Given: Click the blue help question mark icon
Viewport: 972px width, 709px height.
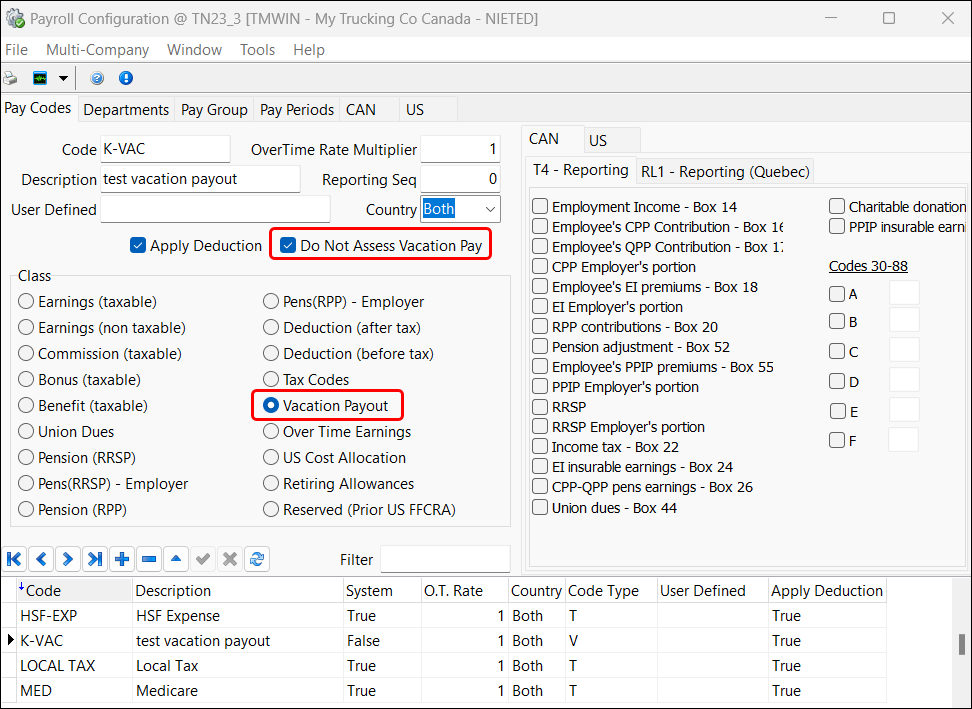Looking at the screenshot, I should pos(97,78).
